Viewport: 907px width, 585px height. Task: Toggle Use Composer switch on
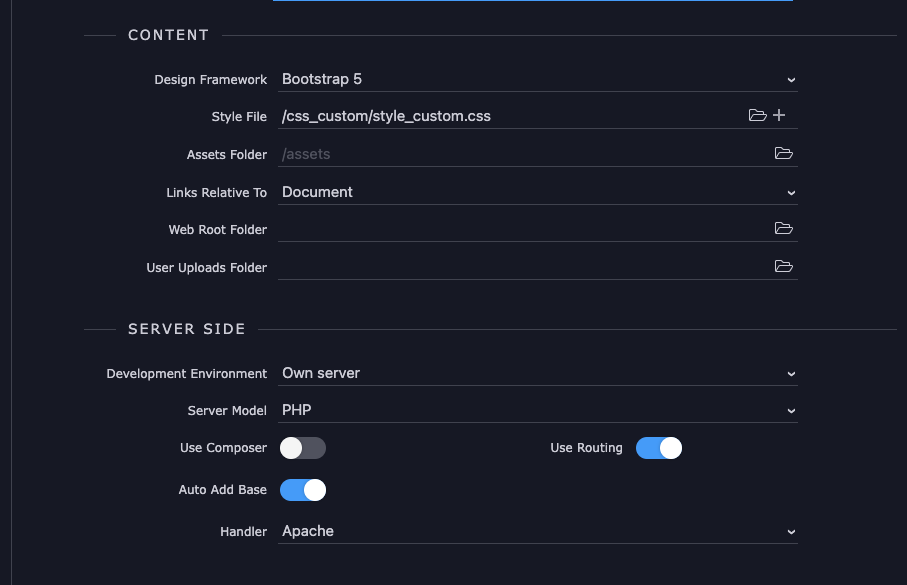click(x=303, y=448)
